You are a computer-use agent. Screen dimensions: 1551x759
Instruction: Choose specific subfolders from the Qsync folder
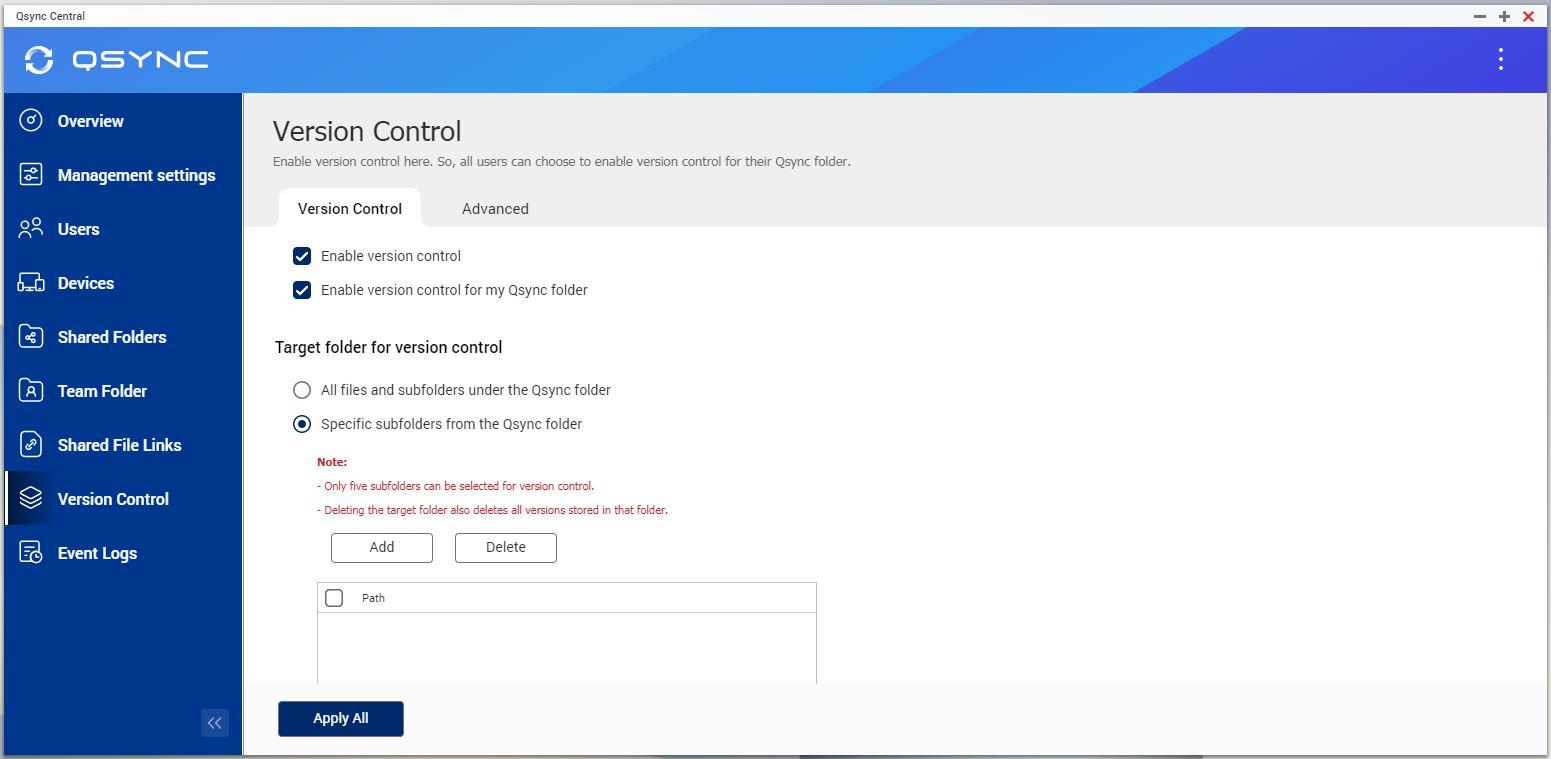coord(302,424)
